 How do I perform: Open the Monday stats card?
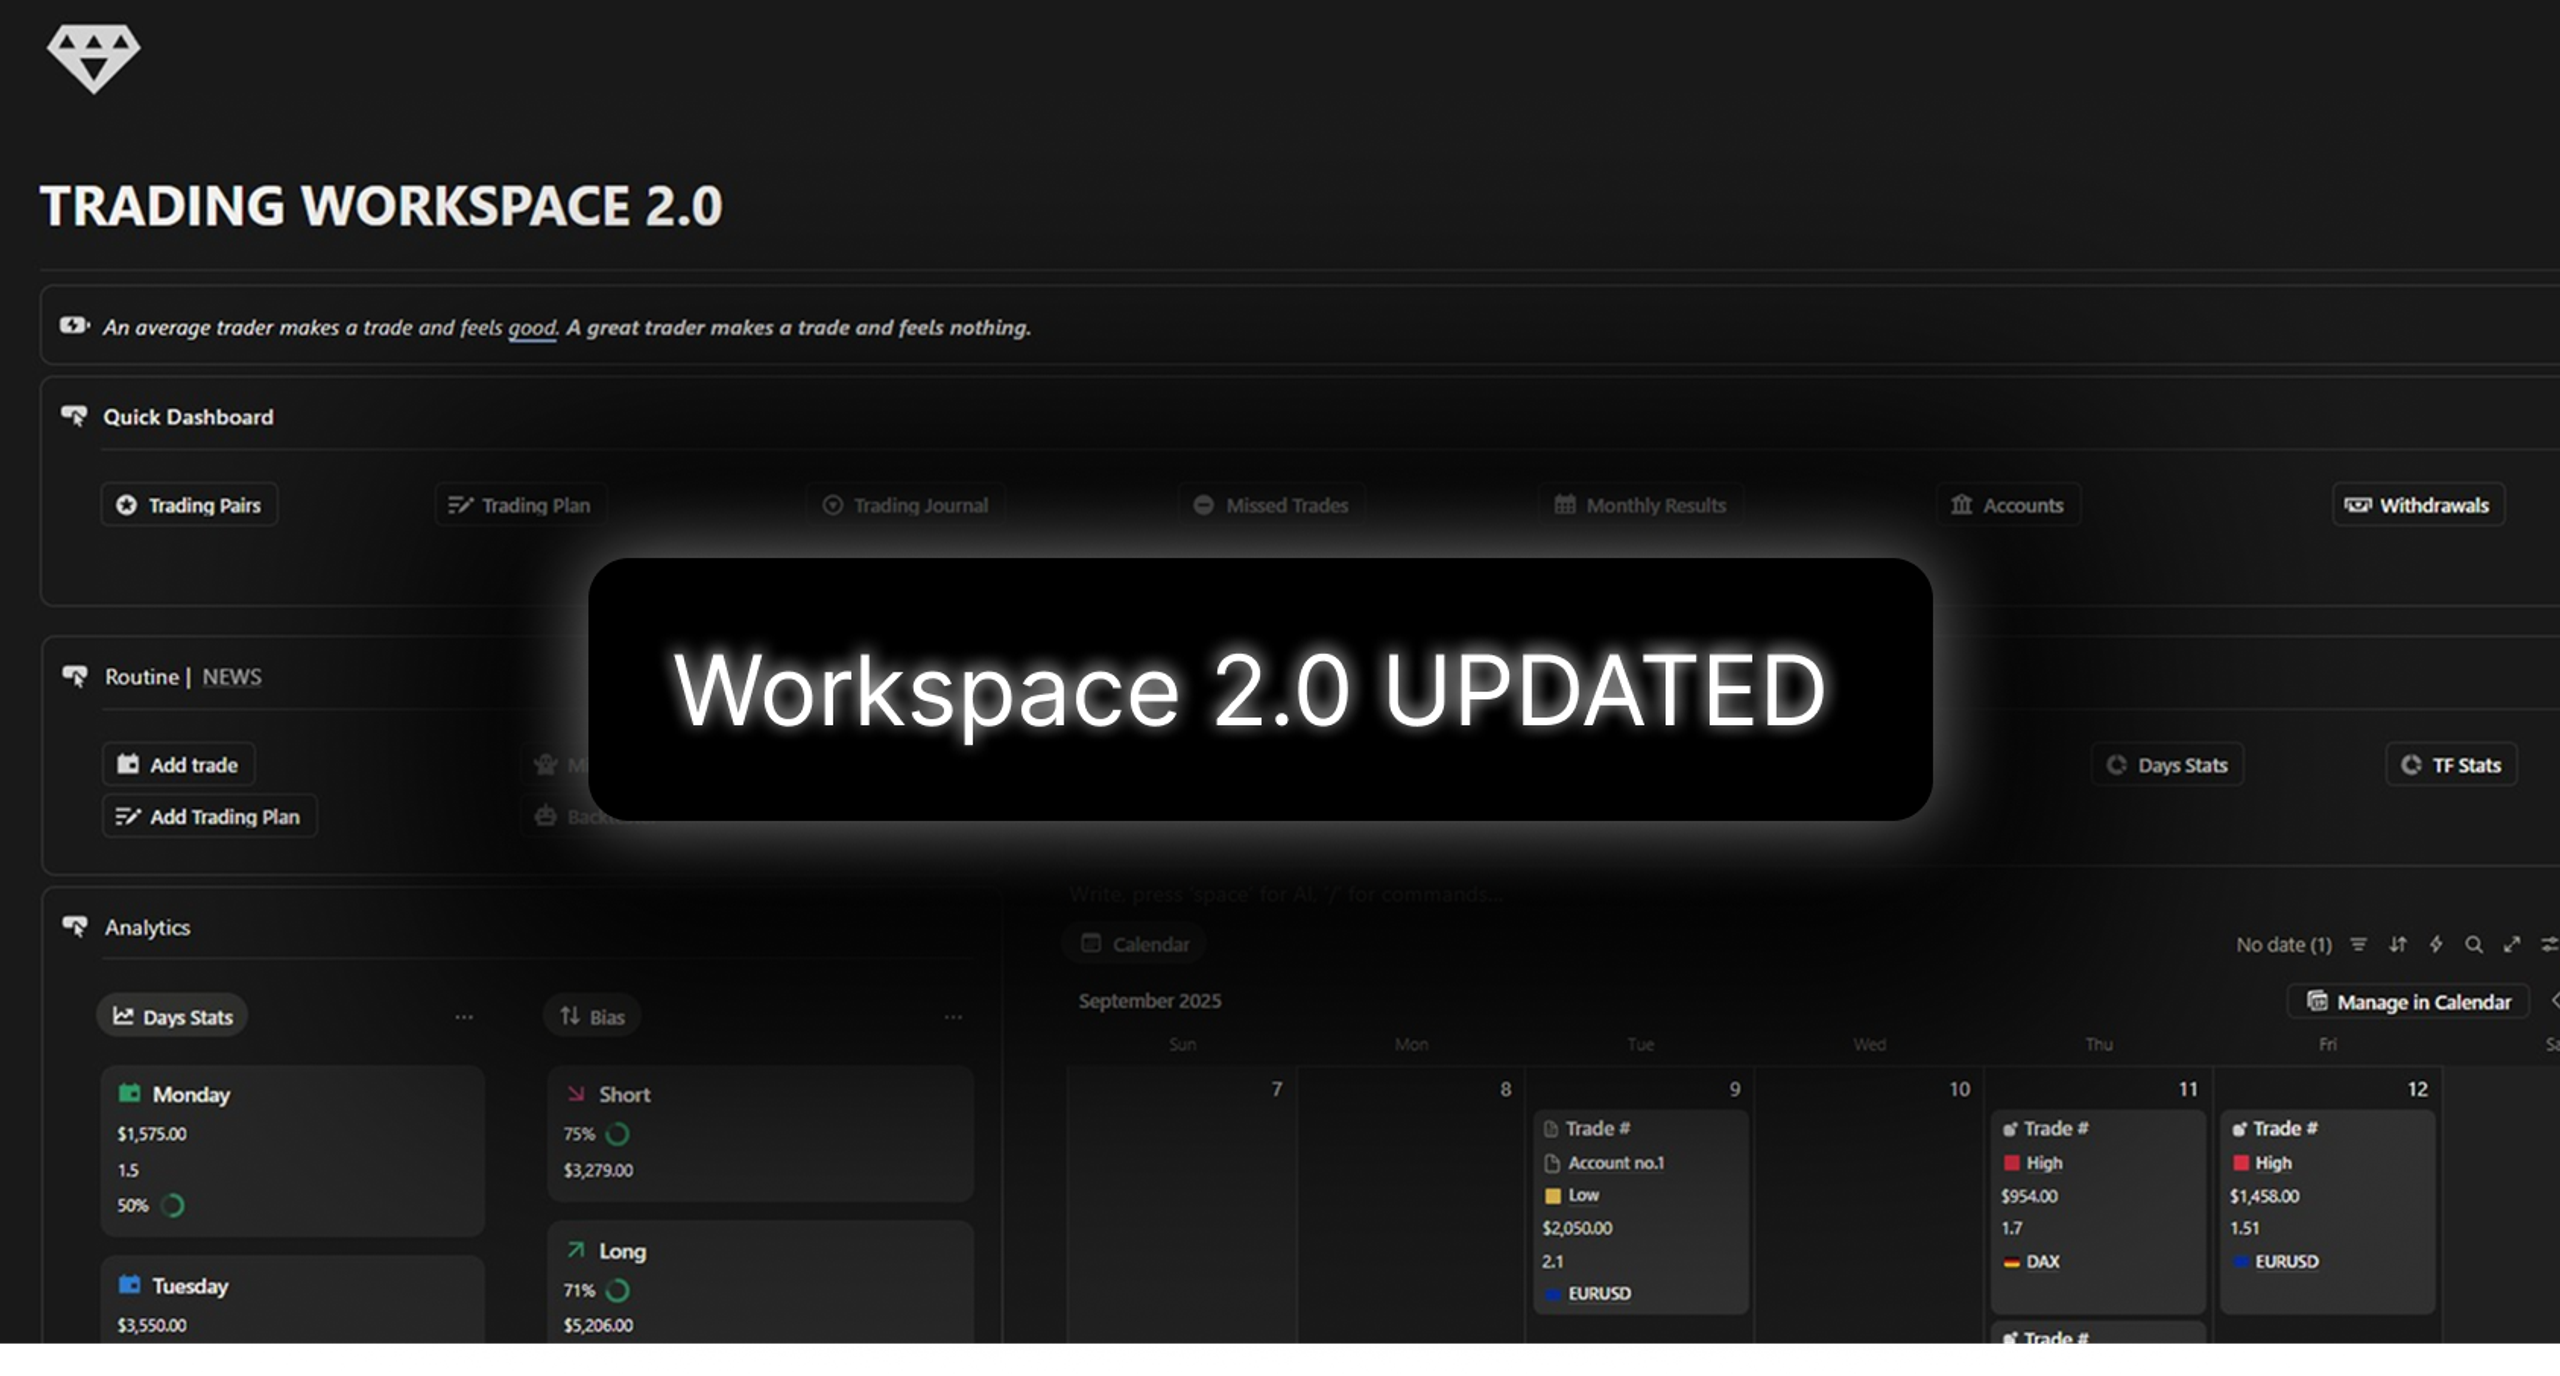click(x=292, y=1151)
